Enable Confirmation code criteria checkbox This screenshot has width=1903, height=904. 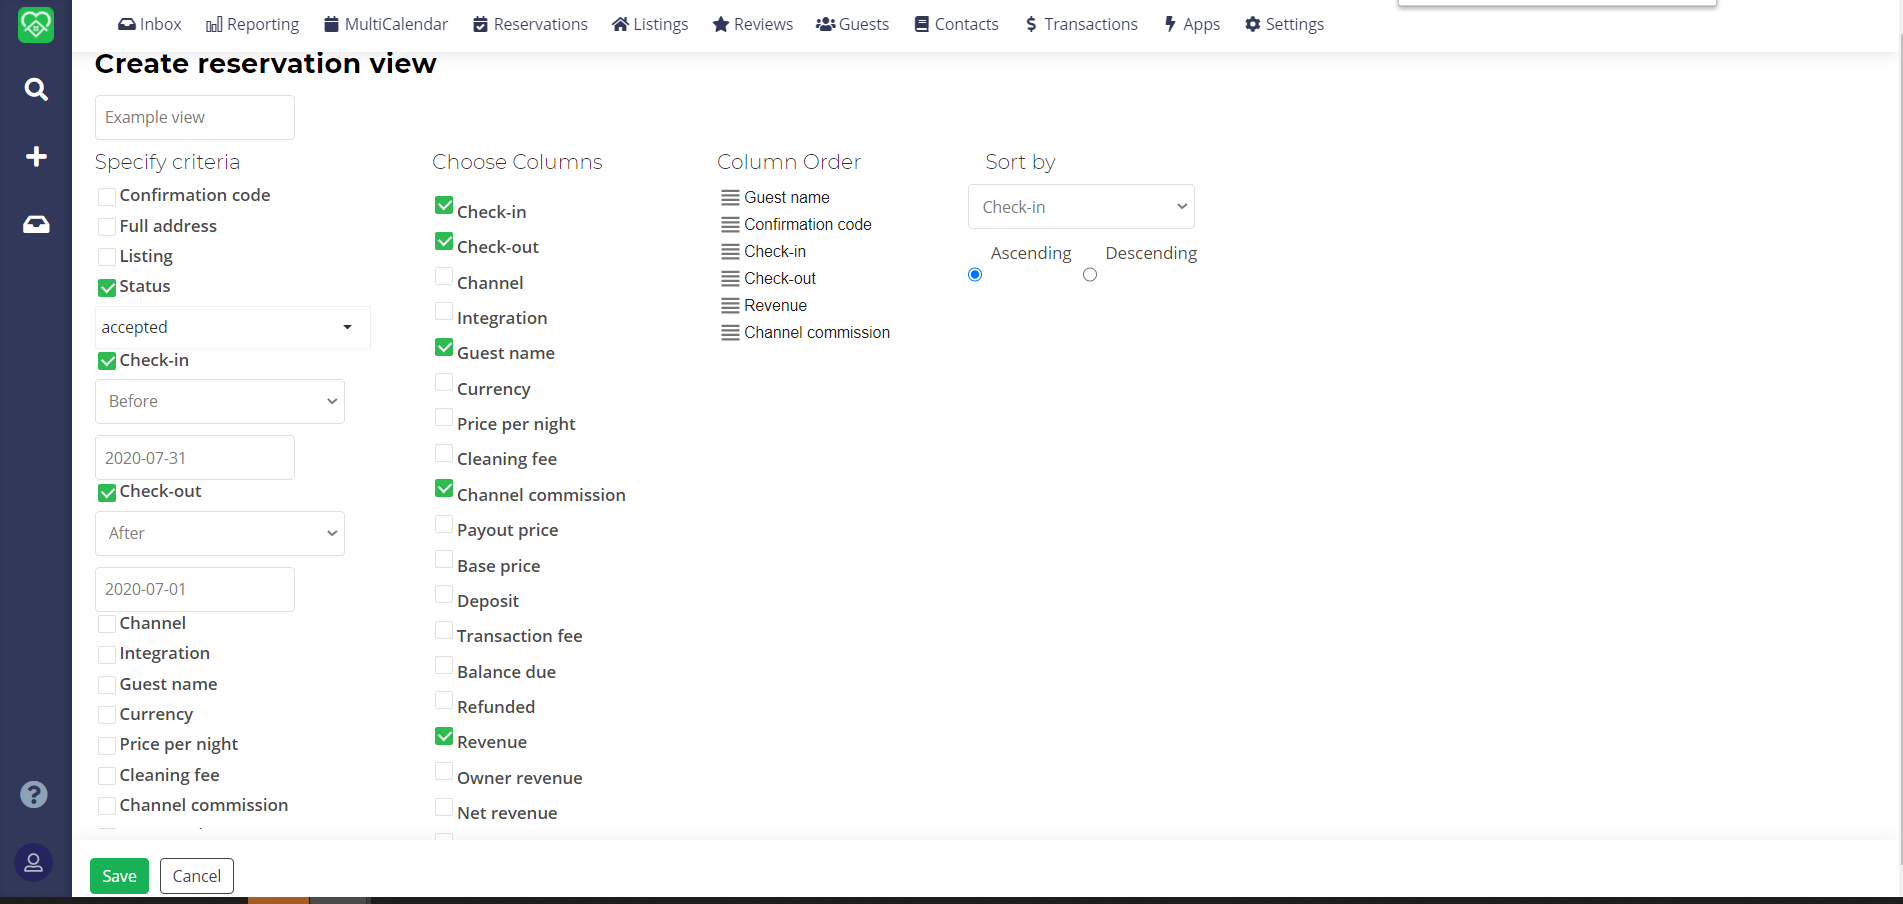pyautogui.click(x=107, y=197)
